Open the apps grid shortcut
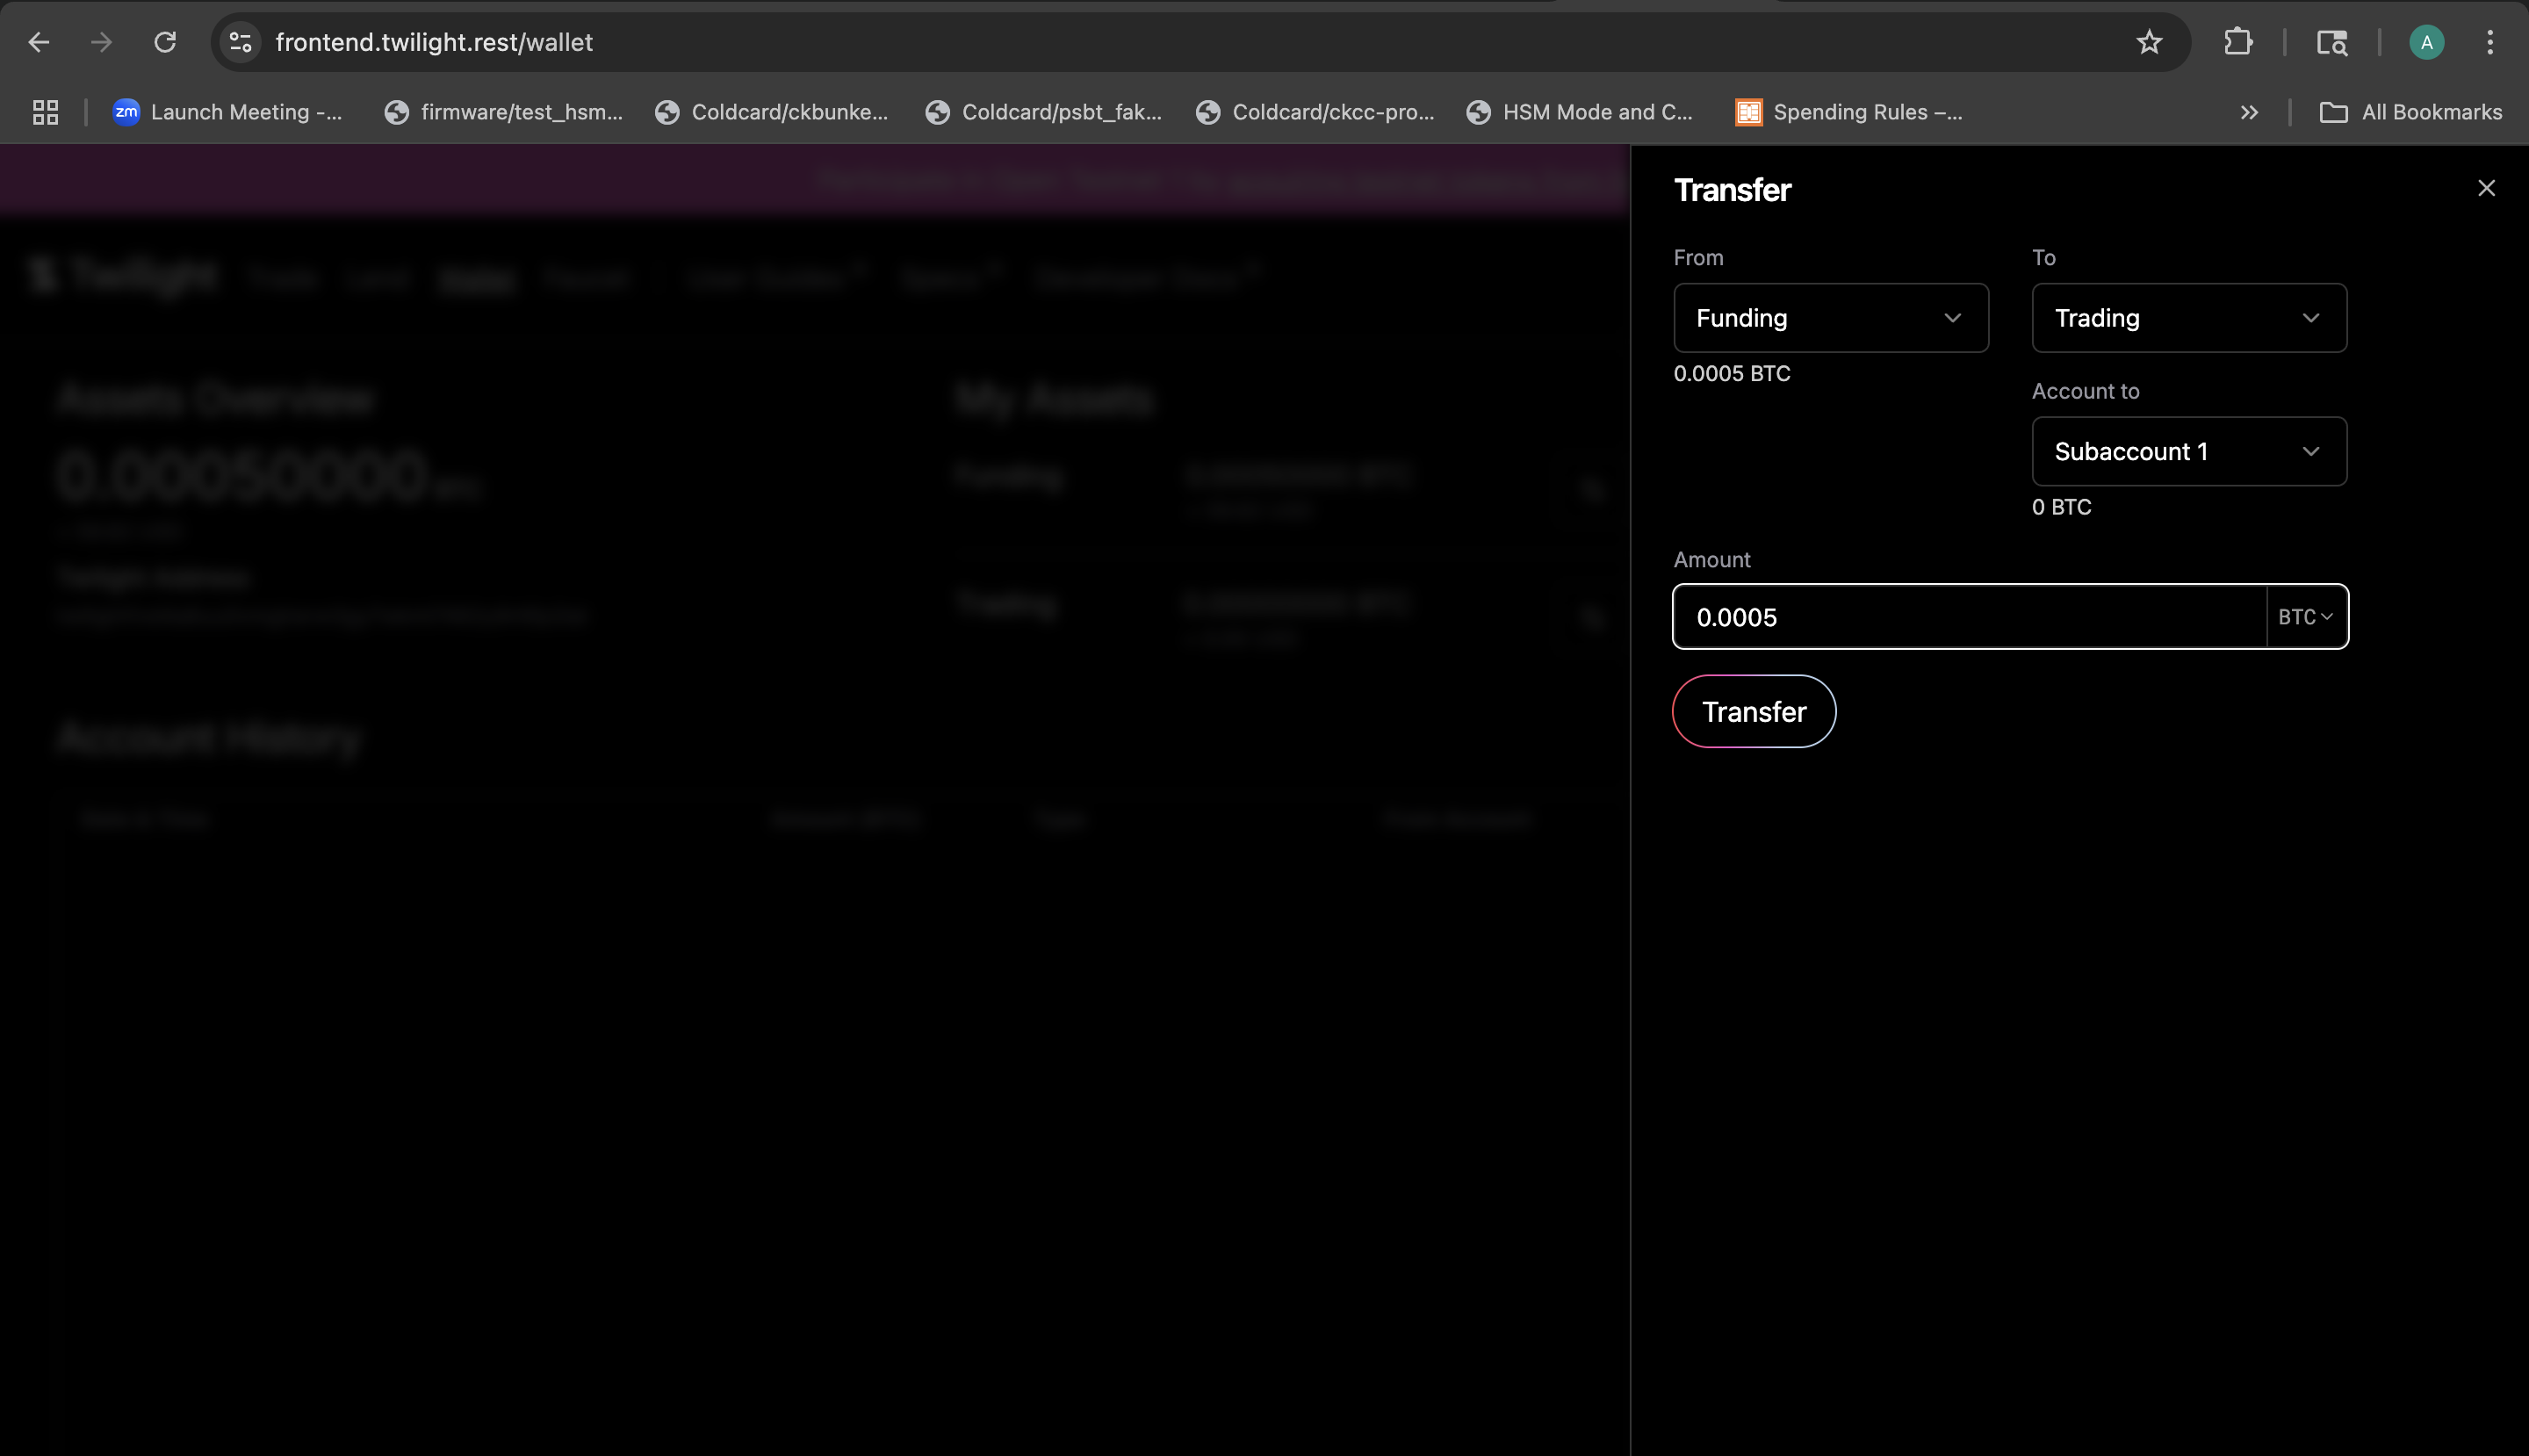Viewport: 2529px width, 1456px height. [45, 112]
